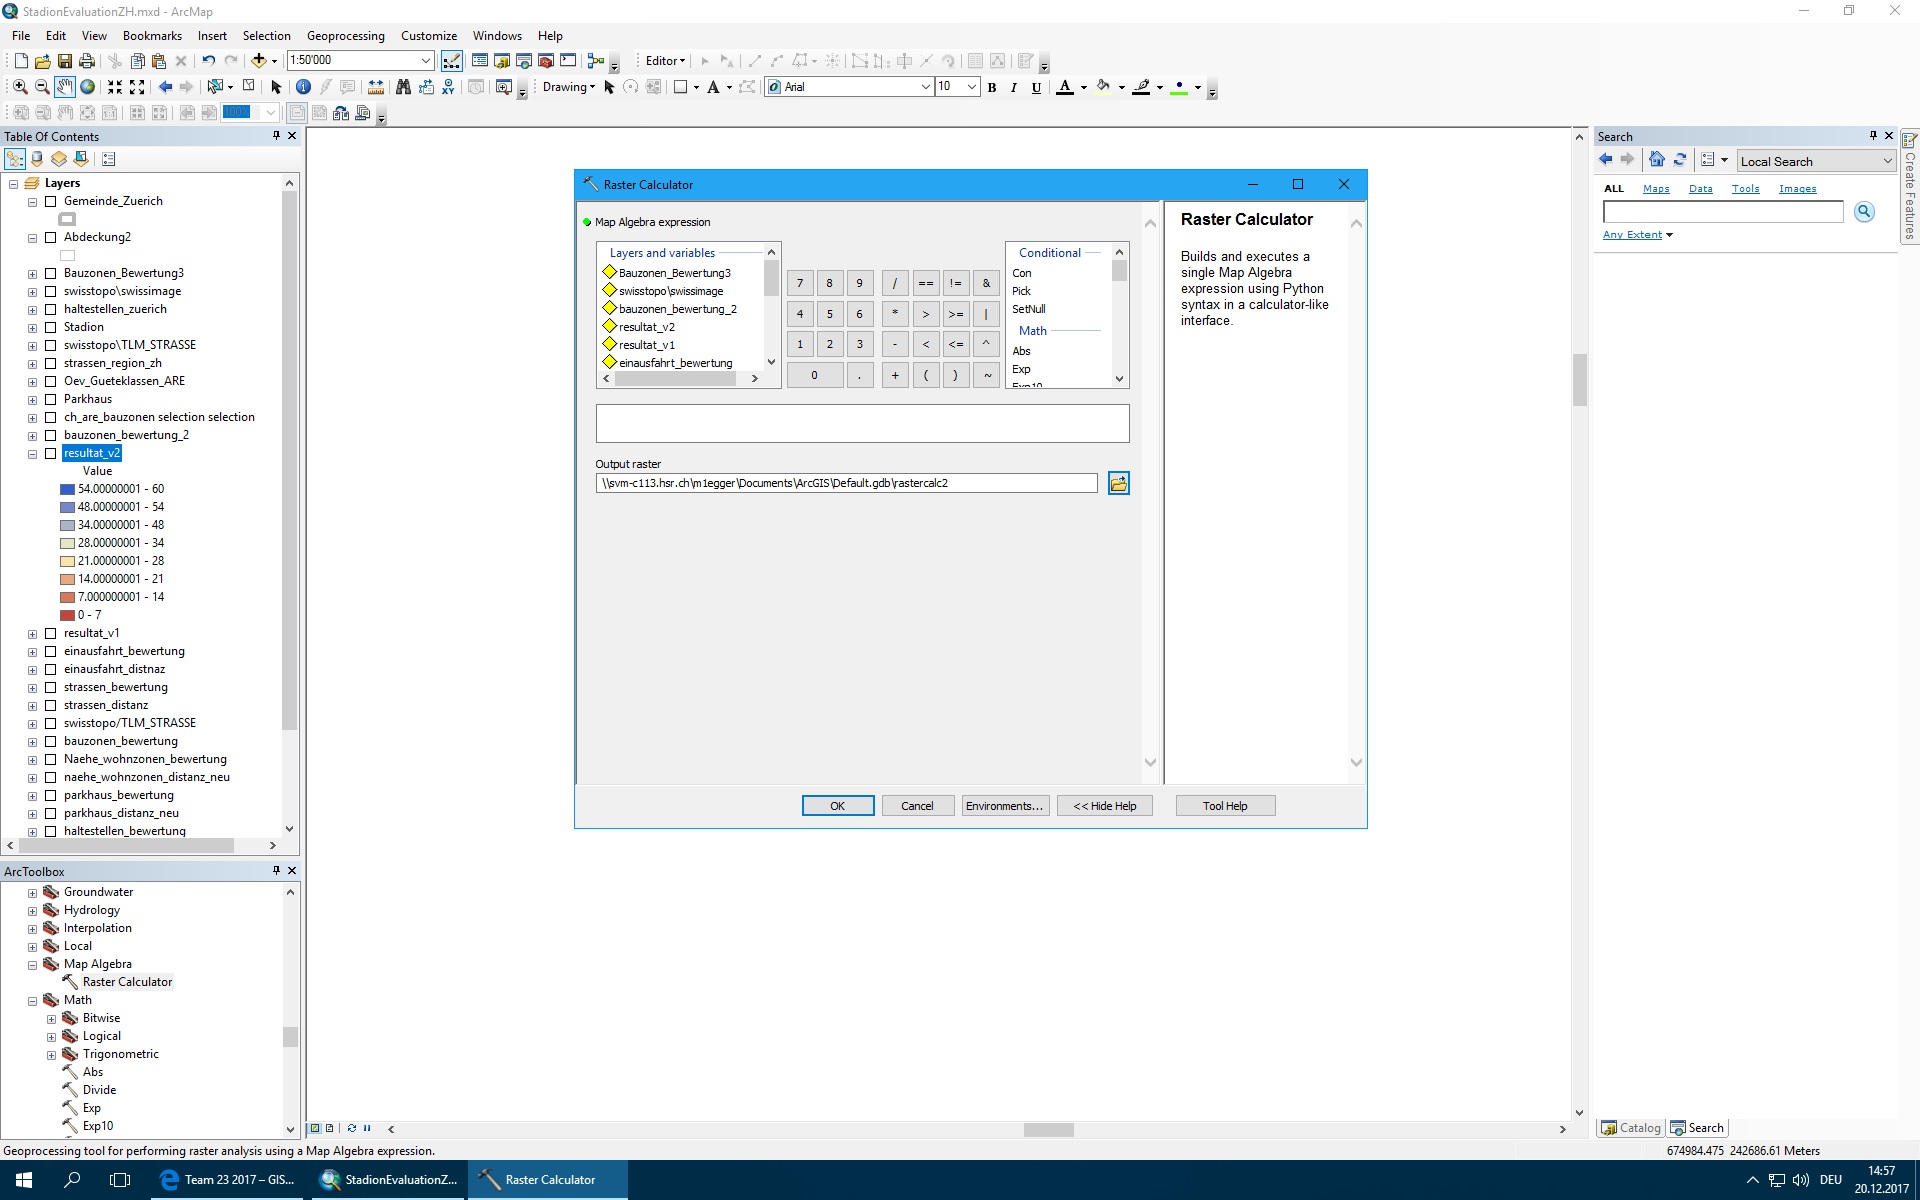This screenshot has height=1200, width=1920.
Task: Toggle visibility of Stadion layer
Action: pos(50,327)
